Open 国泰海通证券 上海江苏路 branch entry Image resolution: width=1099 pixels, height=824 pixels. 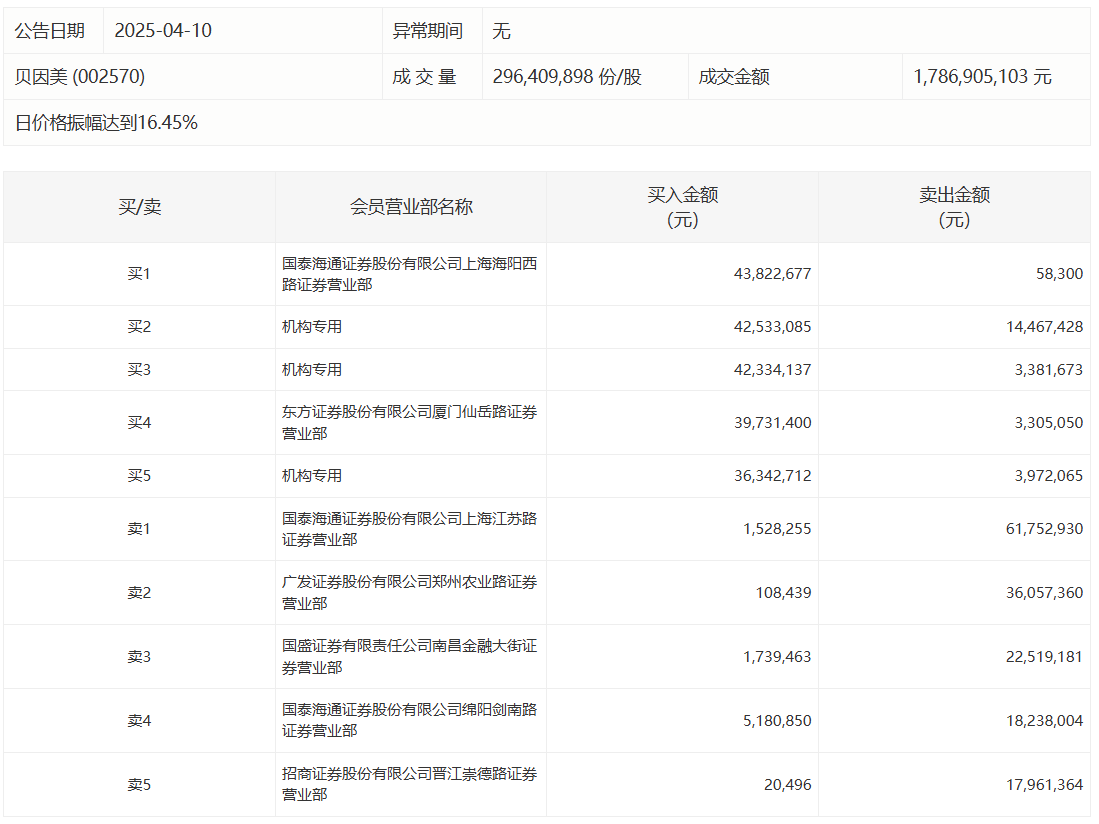tap(409, 529)
